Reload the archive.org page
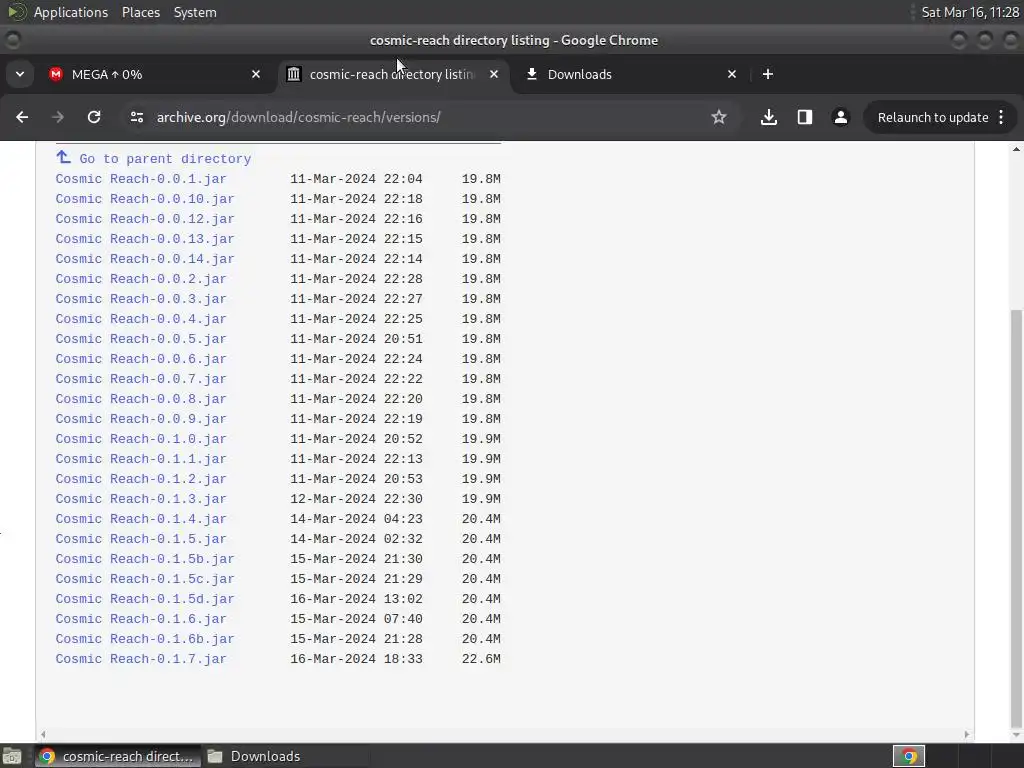This screenshot has width=1024, height=768. 94,118
